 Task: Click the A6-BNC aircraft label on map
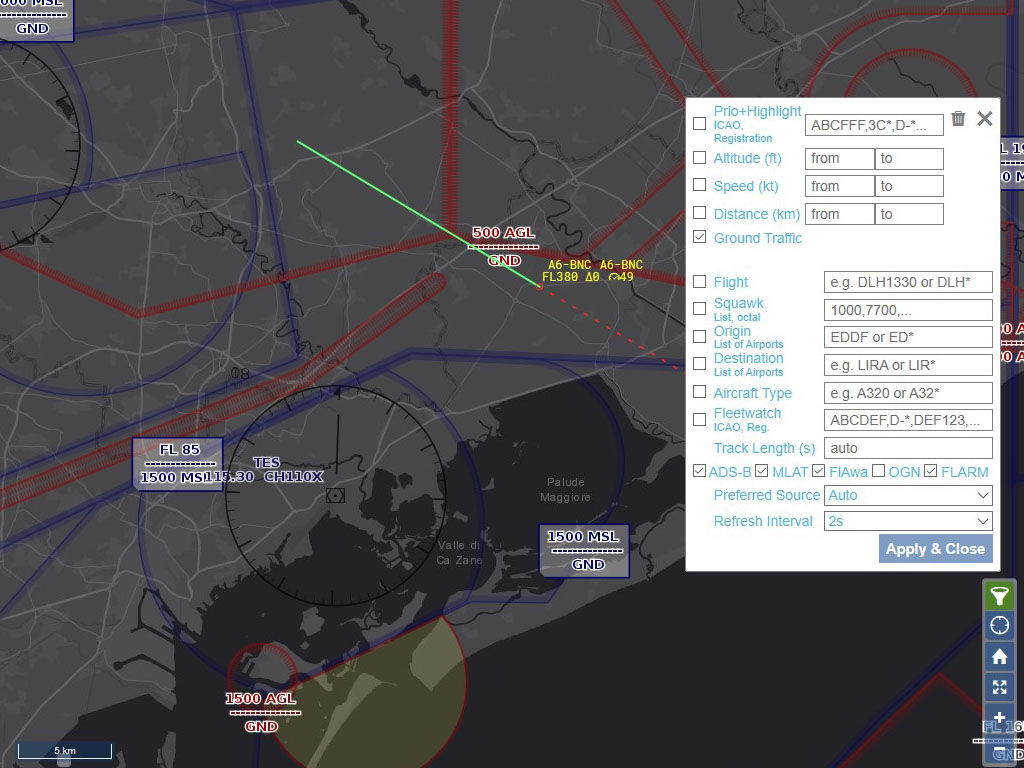coord(593,270)
